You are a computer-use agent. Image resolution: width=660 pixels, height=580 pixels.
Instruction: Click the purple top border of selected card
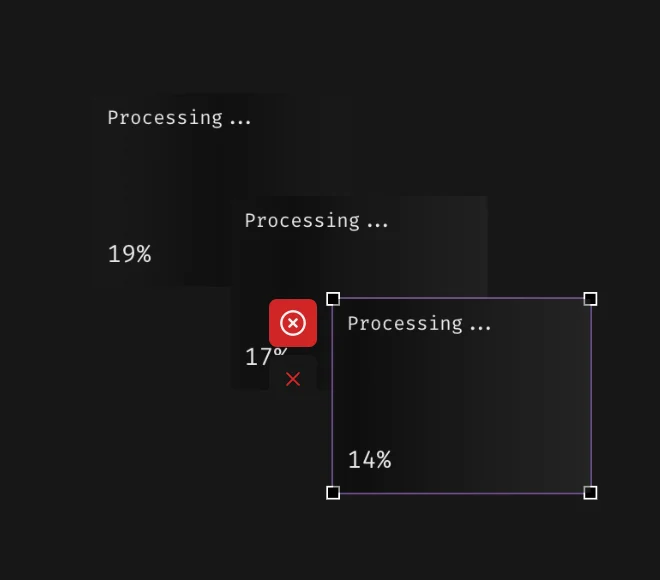[x=460, y=298]
